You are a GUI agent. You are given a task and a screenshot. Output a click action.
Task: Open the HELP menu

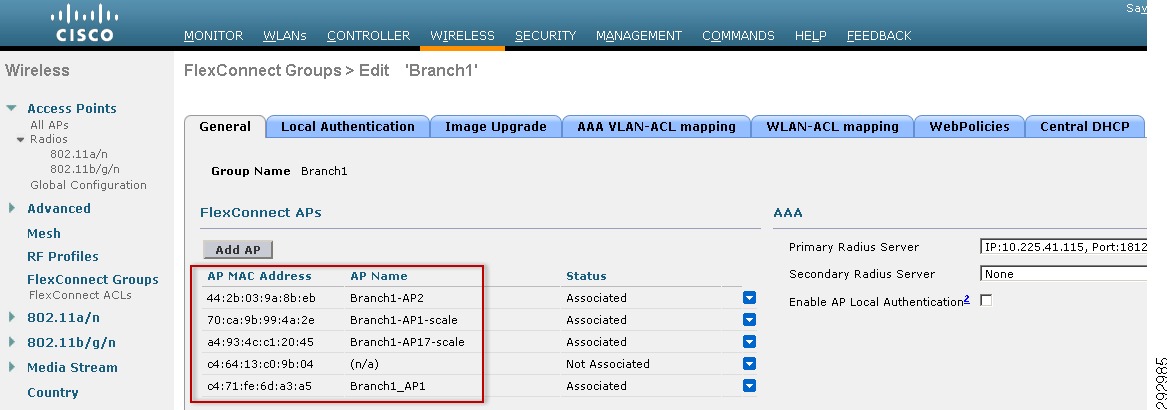(x=811, y=36)
